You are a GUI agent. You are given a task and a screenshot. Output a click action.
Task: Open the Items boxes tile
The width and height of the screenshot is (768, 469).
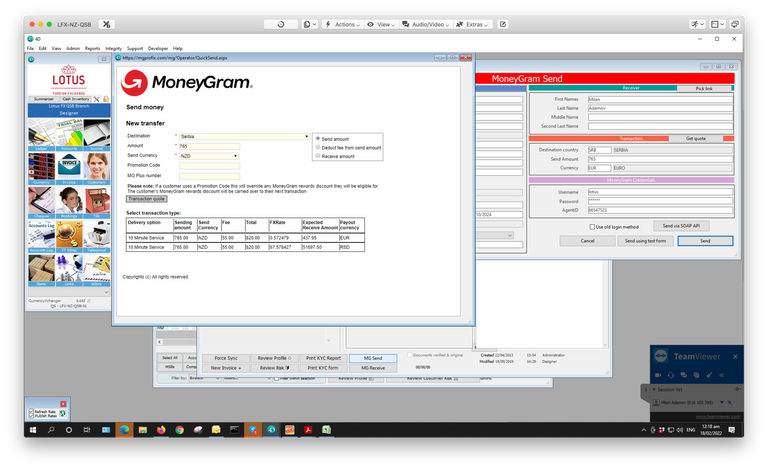(41, 270)
